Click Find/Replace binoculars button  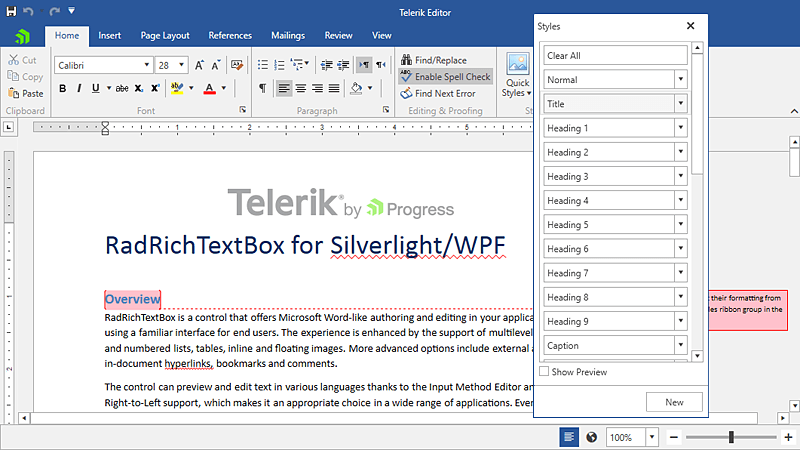434,60
